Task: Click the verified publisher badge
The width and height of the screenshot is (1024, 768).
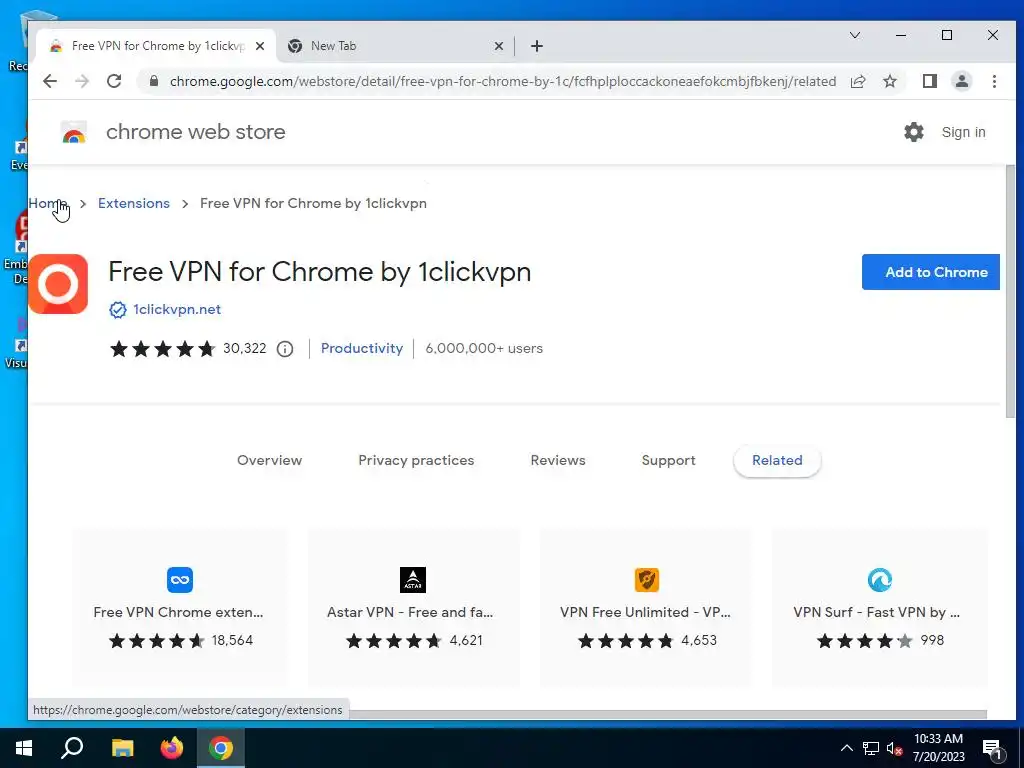Action: pos(118,310)
